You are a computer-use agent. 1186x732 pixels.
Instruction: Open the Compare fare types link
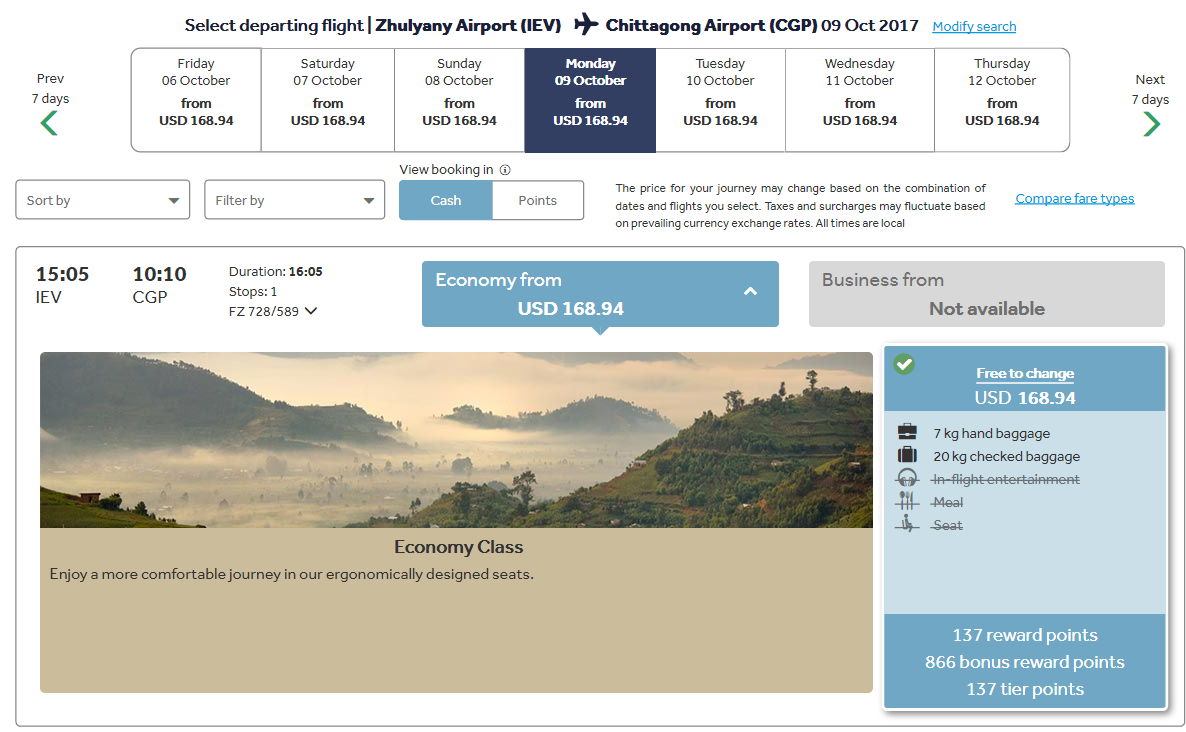coord(1074,198)
